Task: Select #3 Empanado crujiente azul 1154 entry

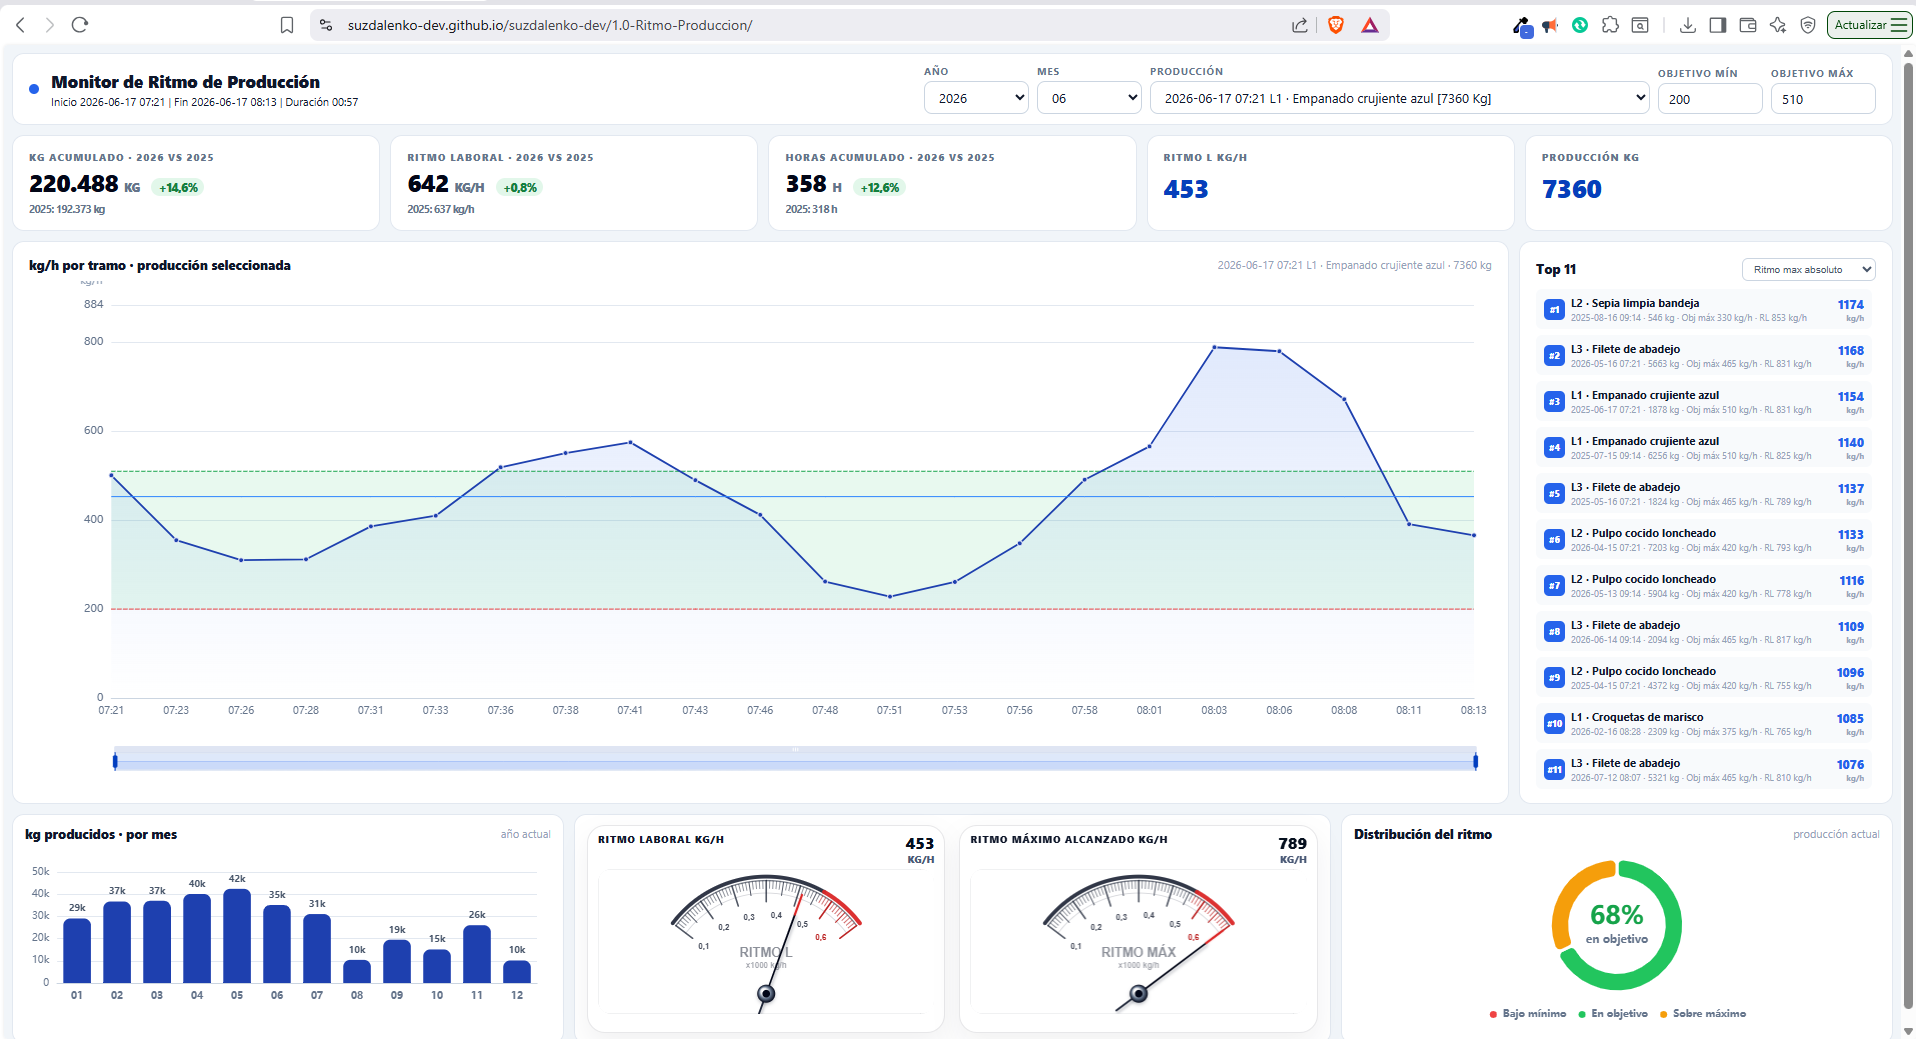Action: pos(1704,402)
